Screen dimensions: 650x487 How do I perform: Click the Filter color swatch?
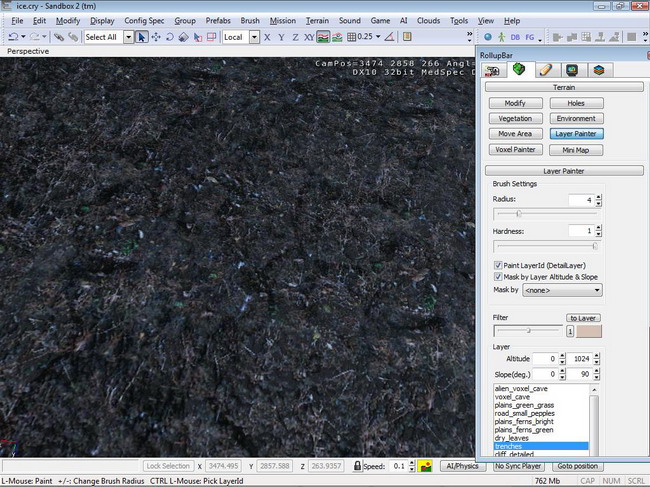[589, 331]
